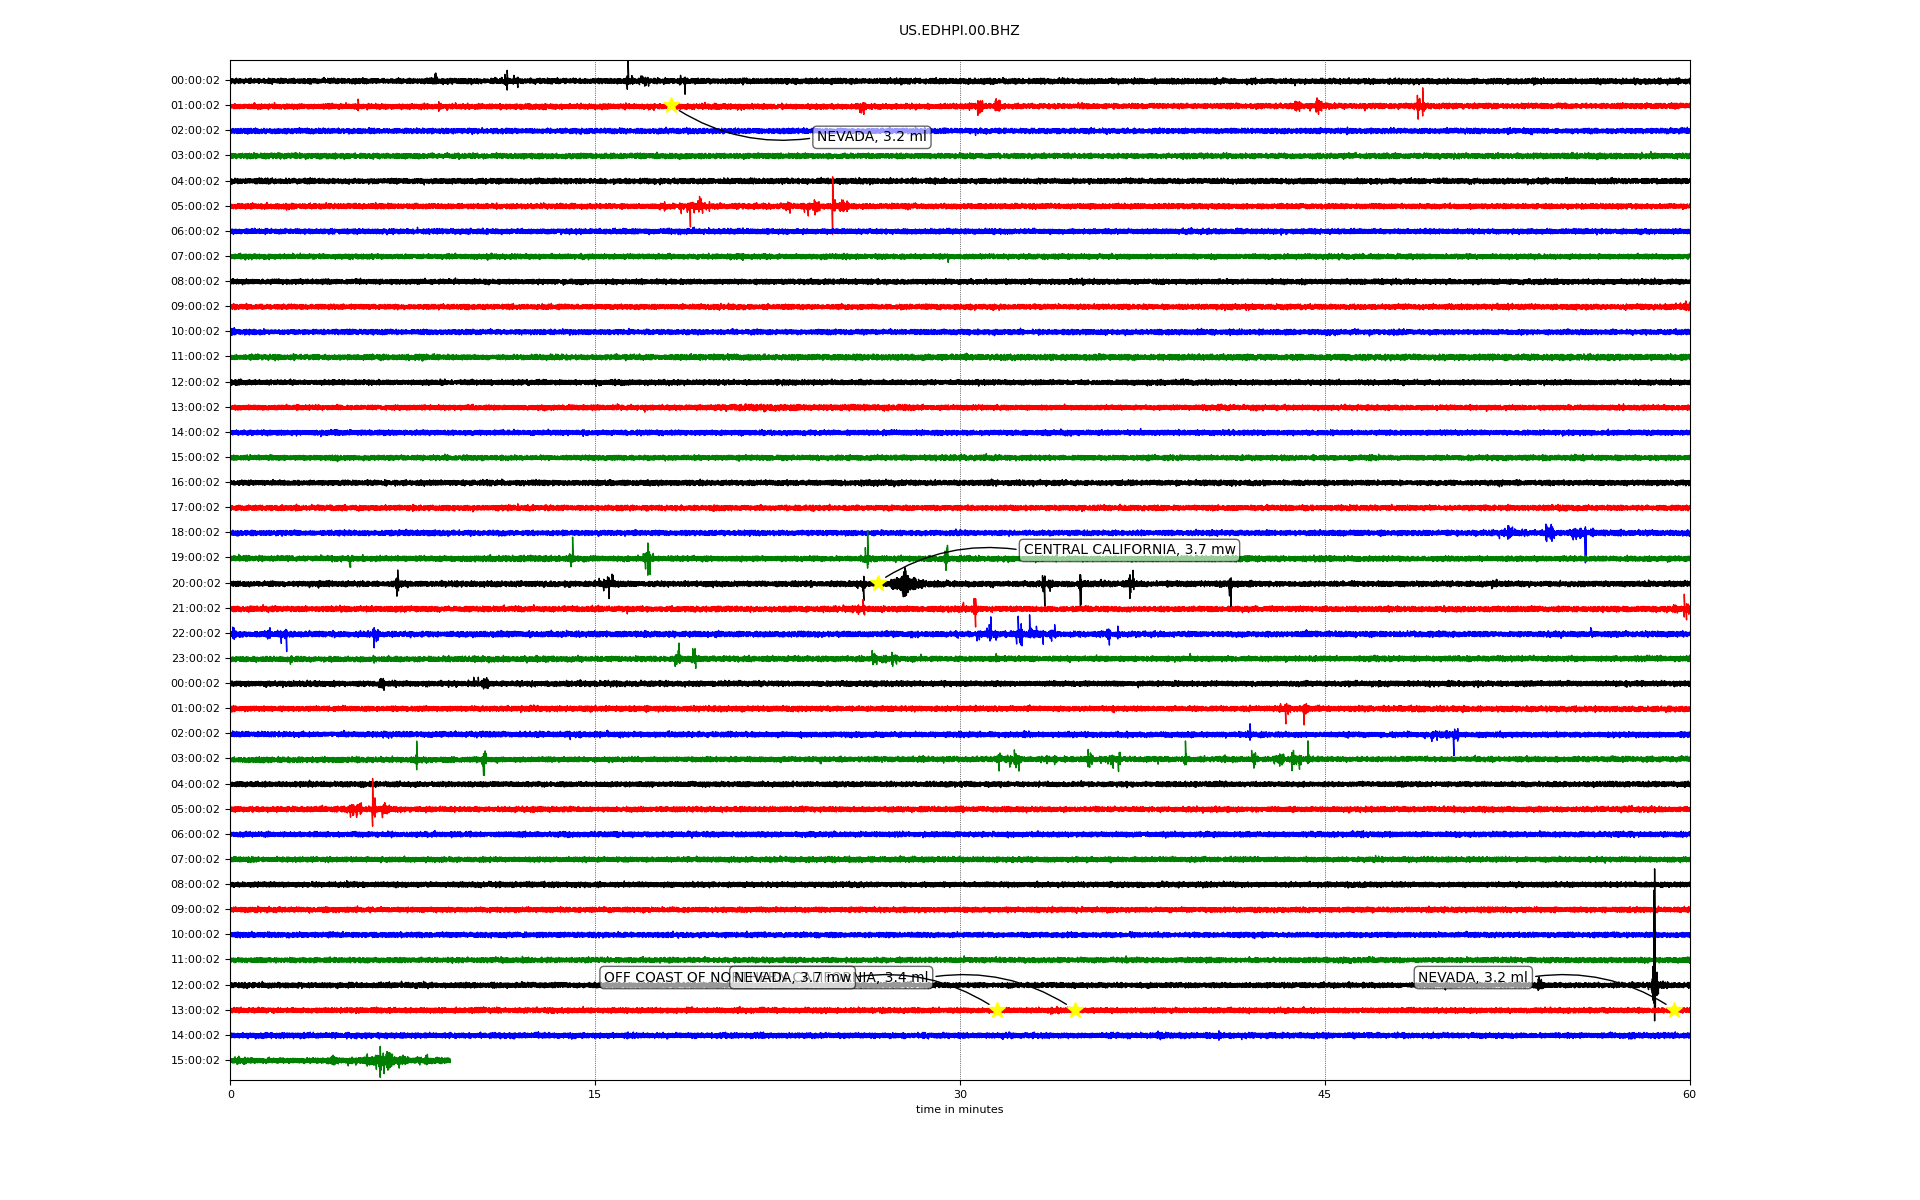Click the x-axis label 'time in minutes'
Image resolution: width=1920 pixels, height=1200 pixels.
[959, 1110]
